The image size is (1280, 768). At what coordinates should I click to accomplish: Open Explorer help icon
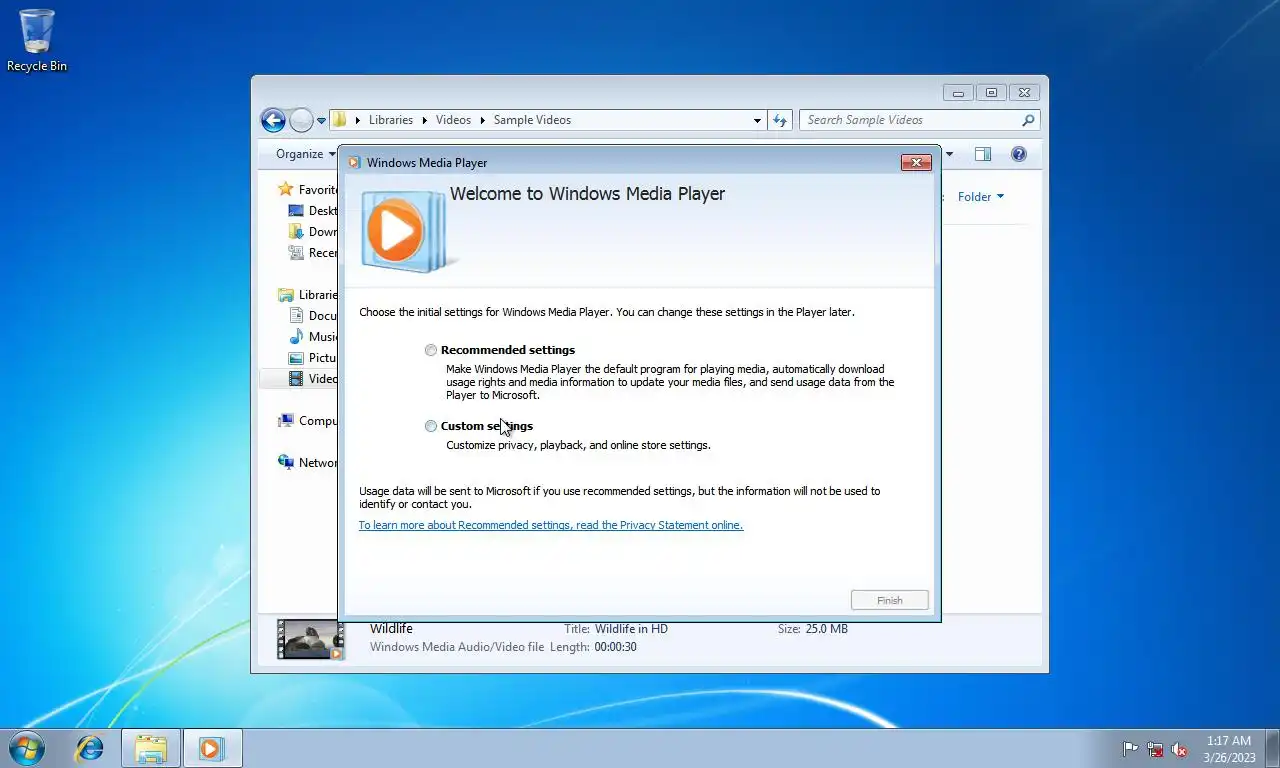click(1019, 154)
